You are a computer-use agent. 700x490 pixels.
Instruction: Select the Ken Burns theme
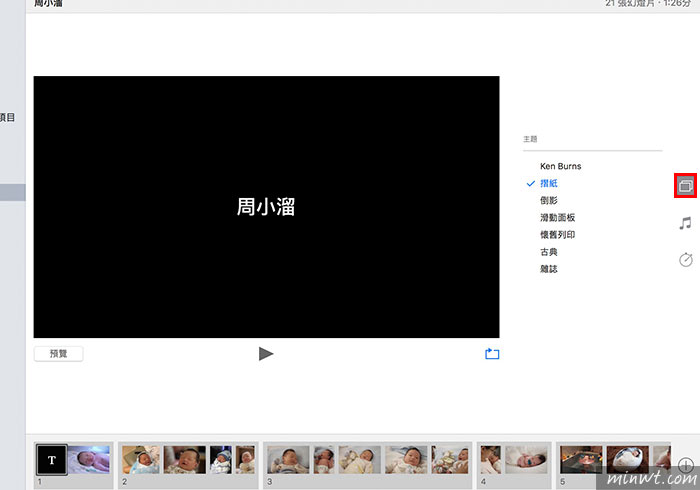[561, 166]
